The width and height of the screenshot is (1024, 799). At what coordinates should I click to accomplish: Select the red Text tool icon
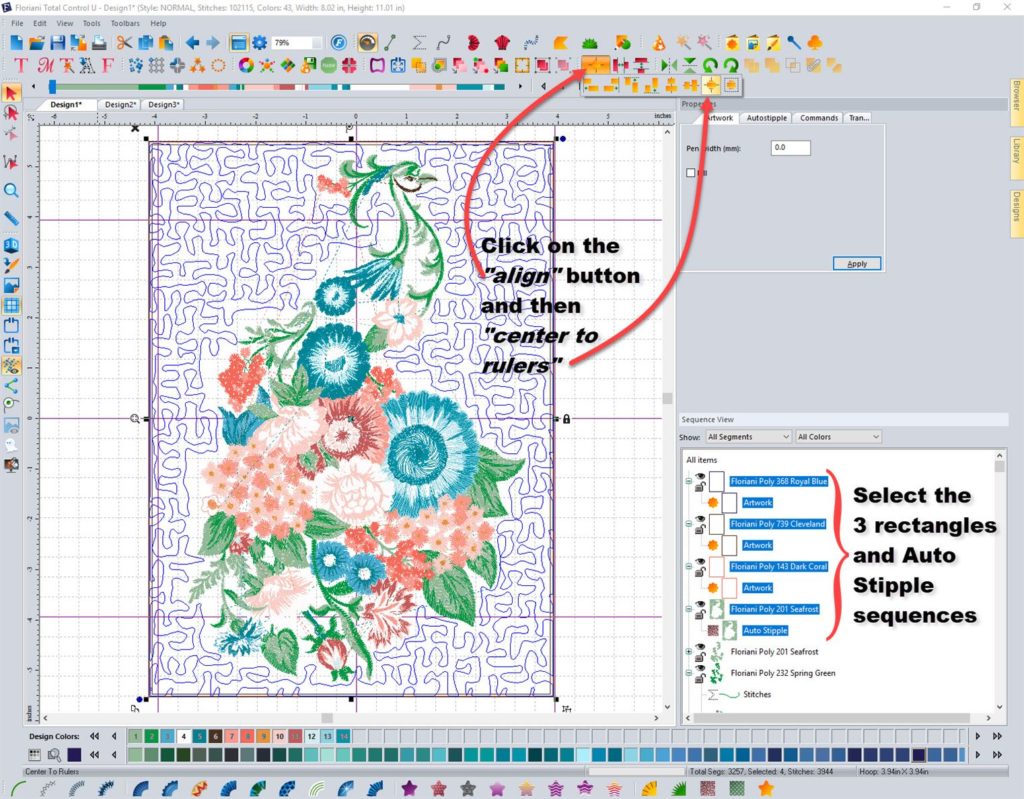[x=20, y=66]
